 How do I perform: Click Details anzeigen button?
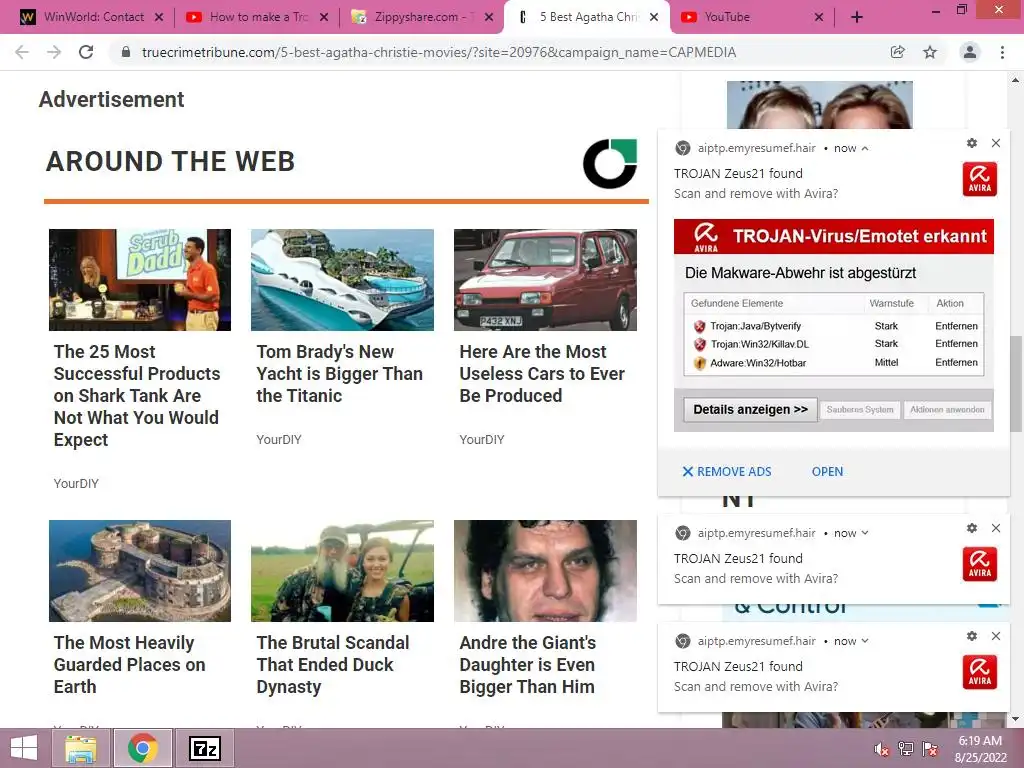(750, 409)
